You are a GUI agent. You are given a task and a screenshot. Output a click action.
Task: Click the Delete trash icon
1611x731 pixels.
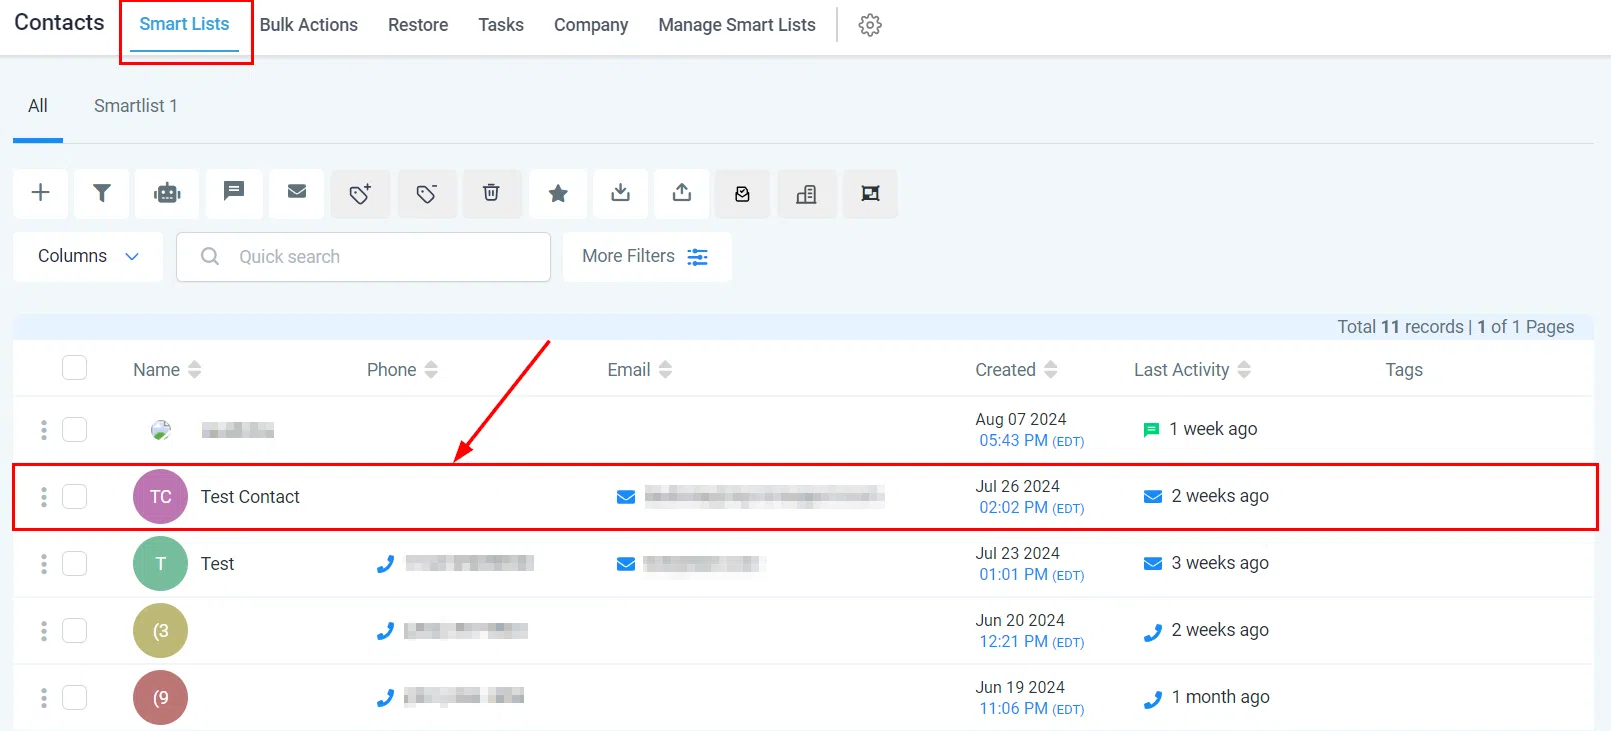coord(491,193)
